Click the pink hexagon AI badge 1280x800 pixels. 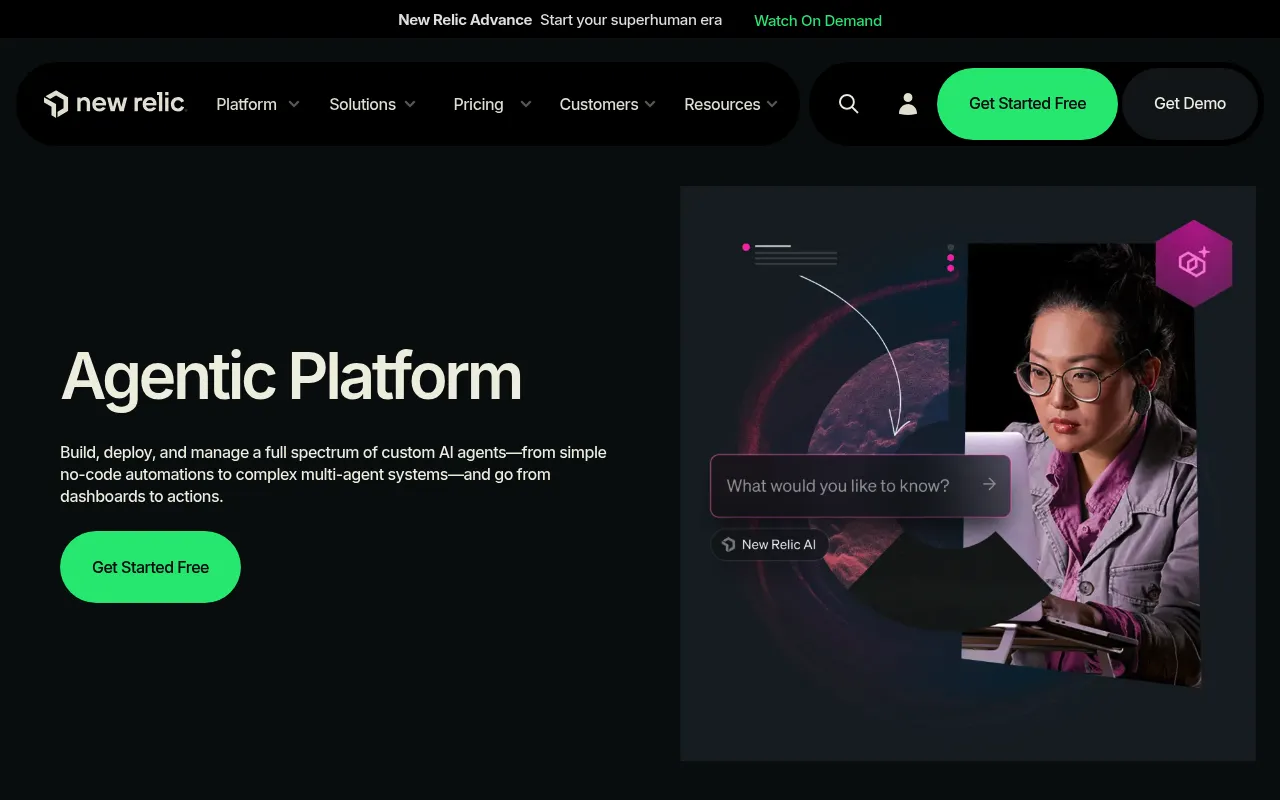1193,264
